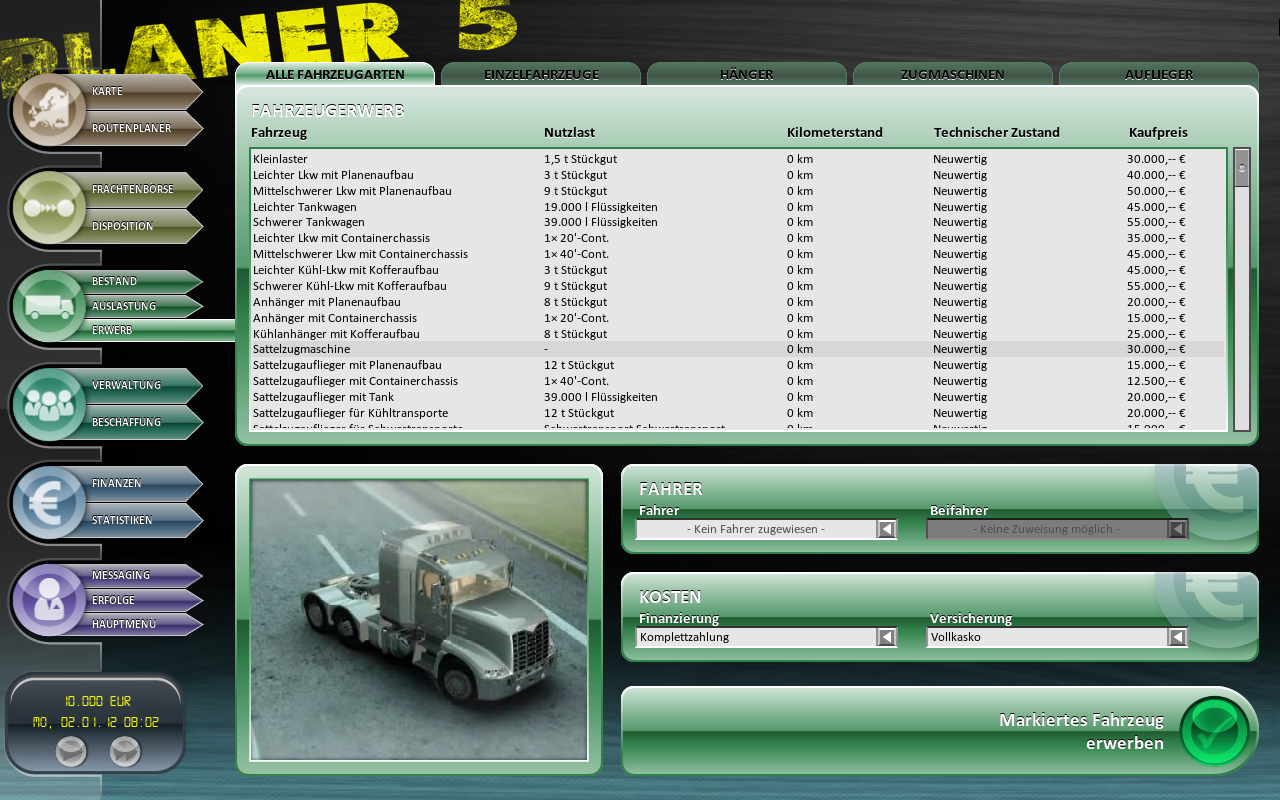
Task: Expand the Versicherung dropdown arrow
Action: tap(1177, 637)
